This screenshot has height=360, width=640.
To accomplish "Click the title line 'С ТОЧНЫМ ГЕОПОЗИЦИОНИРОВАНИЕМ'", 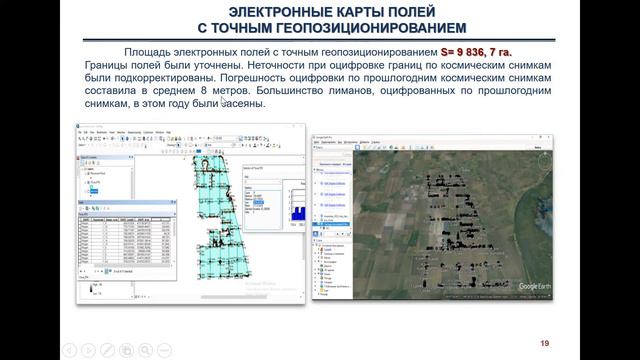I will coord(332,28).
